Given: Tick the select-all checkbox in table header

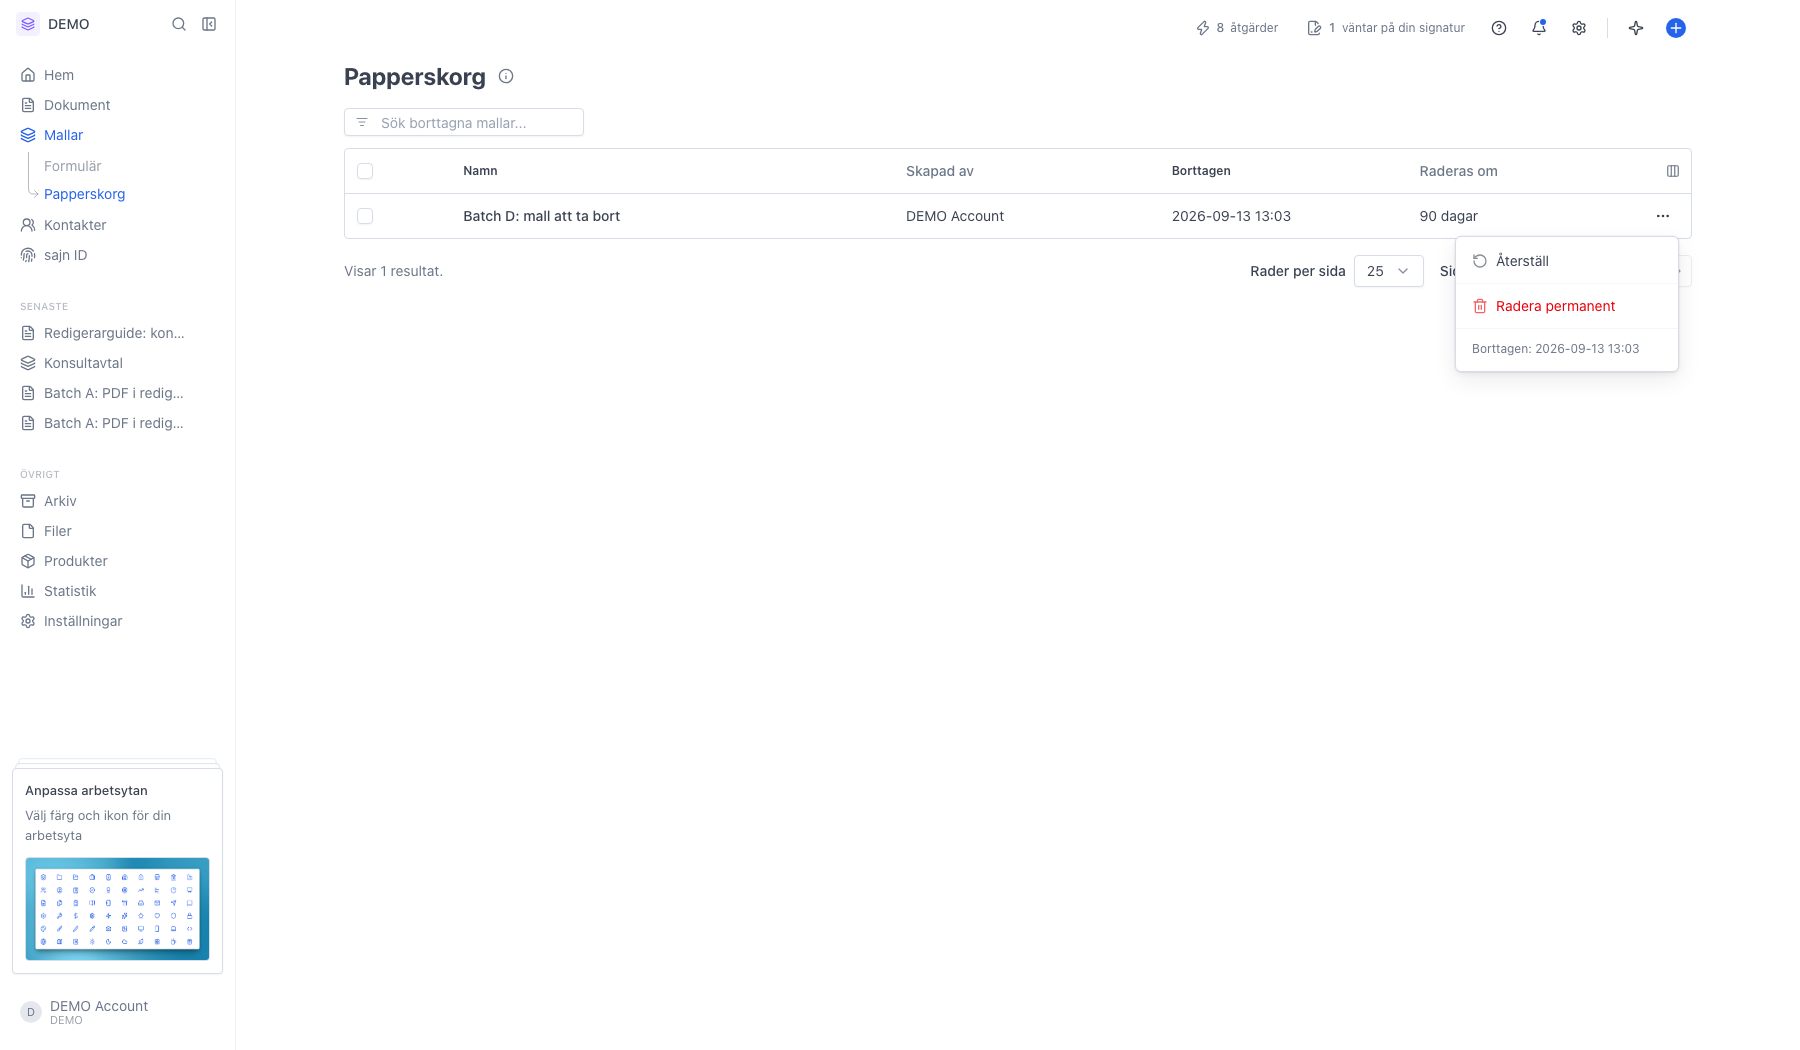Looking at the screenshot, I should (x=365, y=171).
